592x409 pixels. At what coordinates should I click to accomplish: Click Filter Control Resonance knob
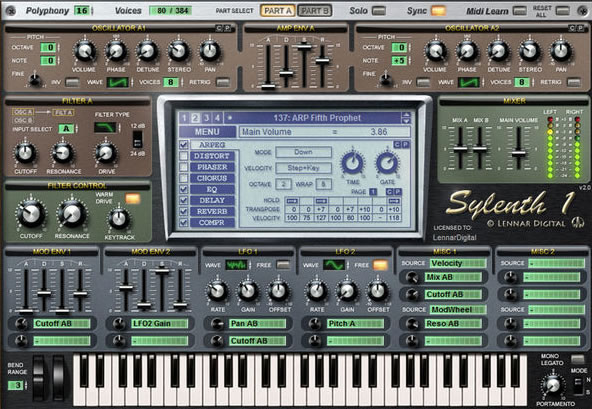72,214
